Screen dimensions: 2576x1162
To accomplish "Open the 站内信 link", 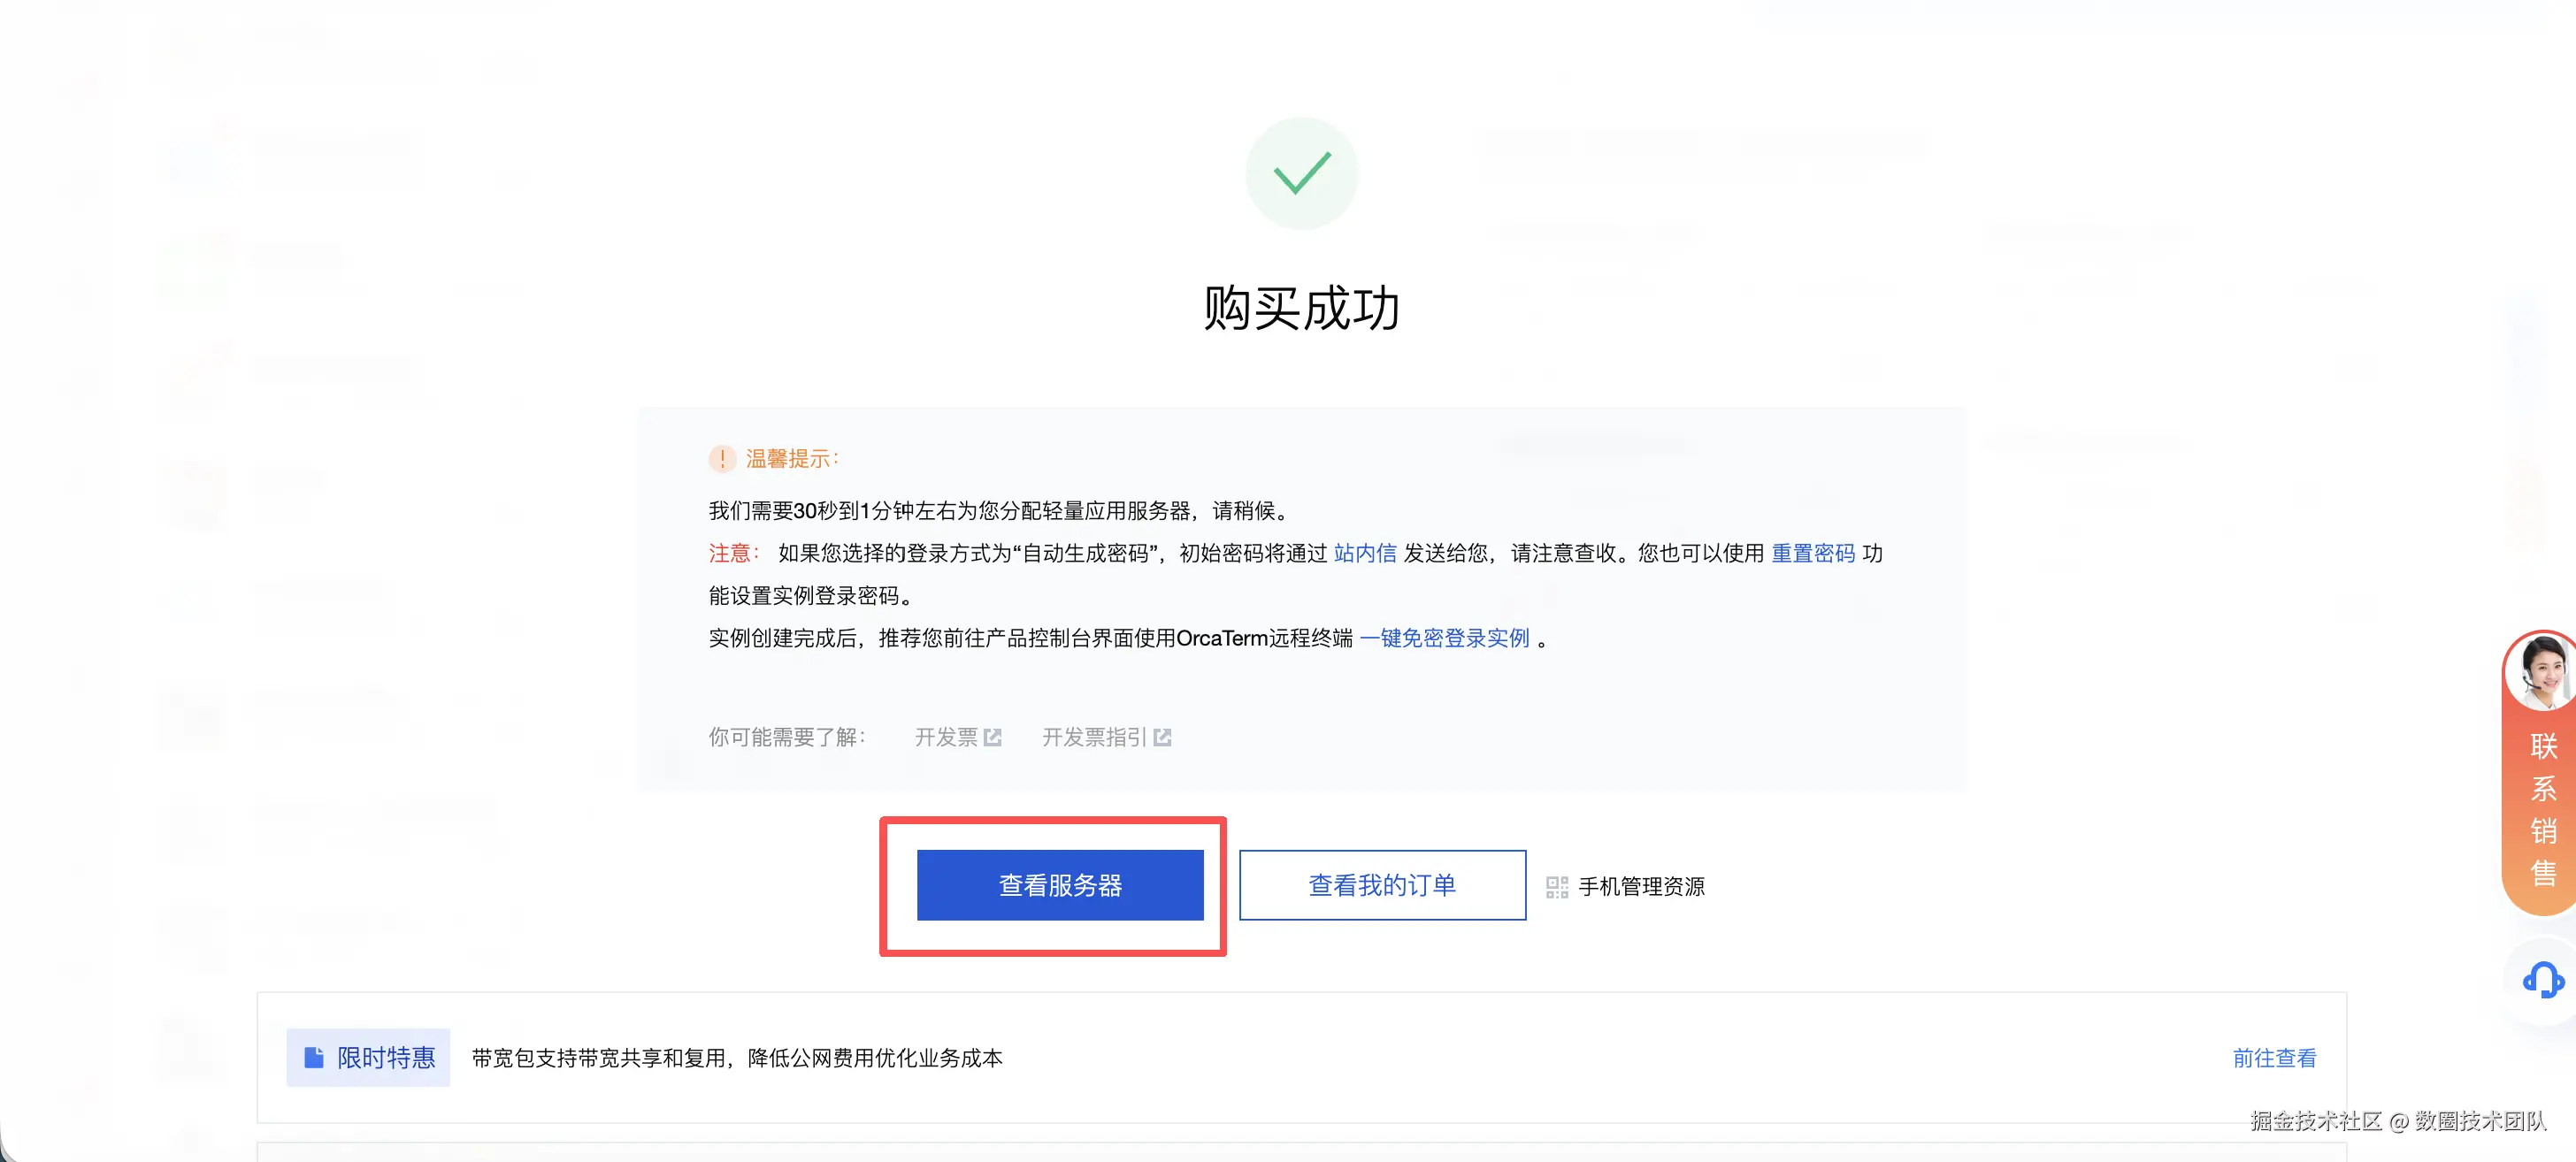I will pos(1364,553).
